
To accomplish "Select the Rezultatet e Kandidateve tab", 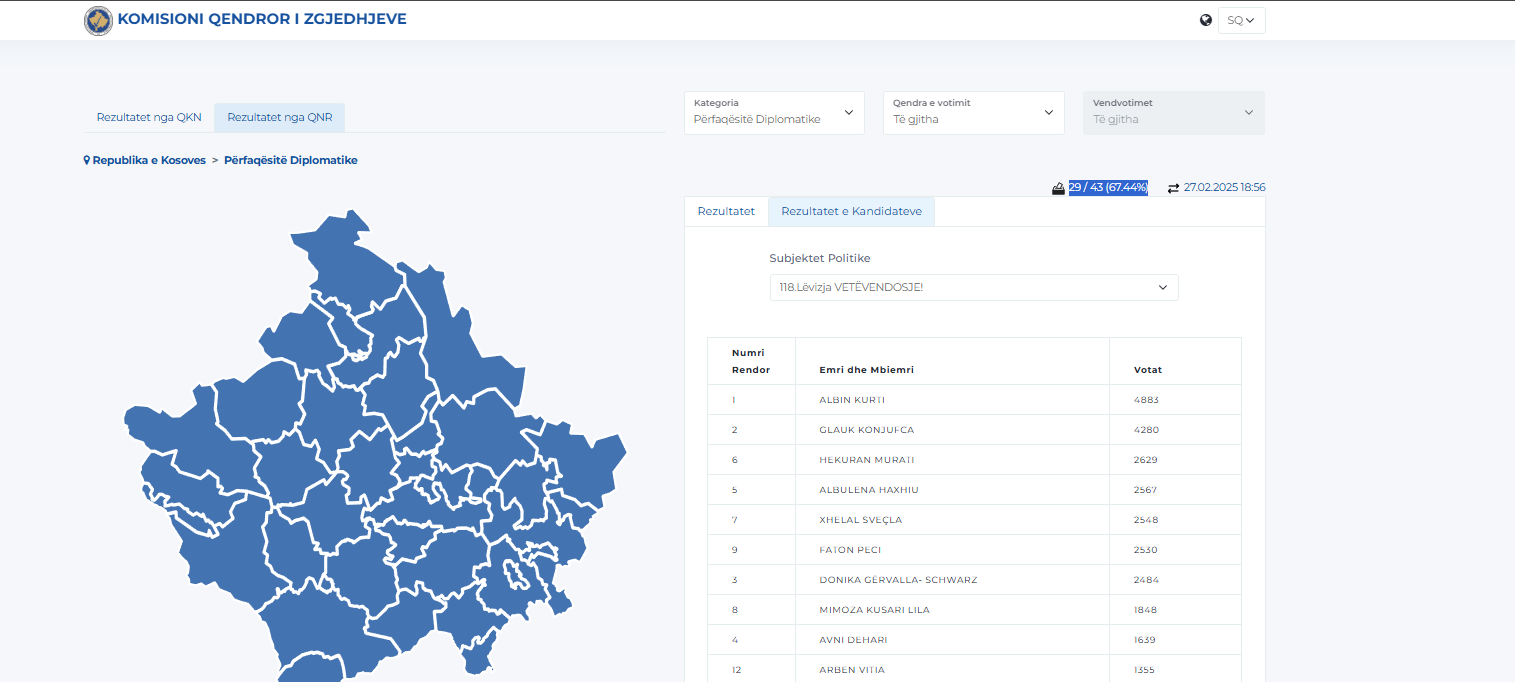I will [851, 211].
